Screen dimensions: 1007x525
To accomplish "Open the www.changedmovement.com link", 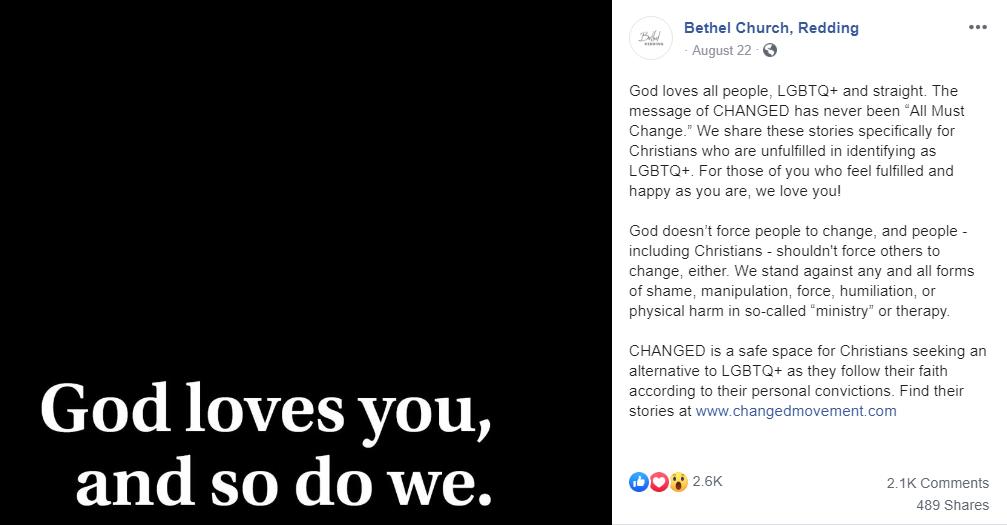I will click(x=796, y=410).
